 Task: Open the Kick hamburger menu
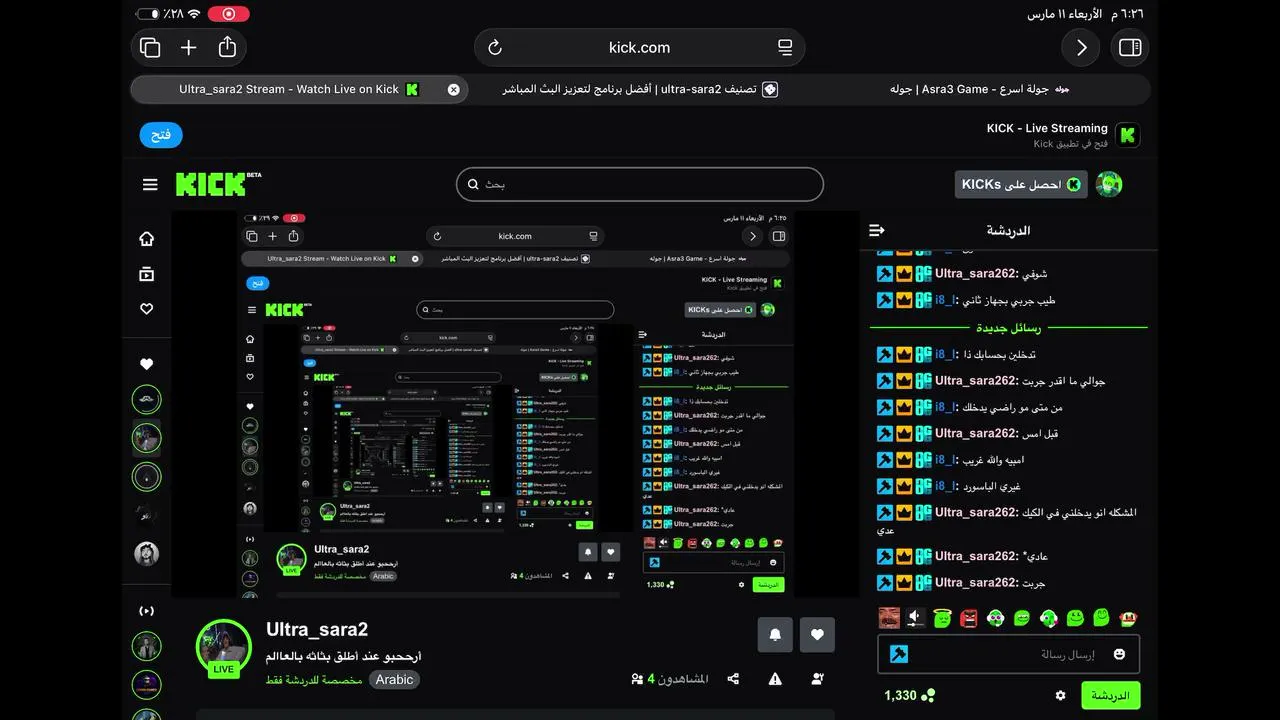[x=150, y=184]
